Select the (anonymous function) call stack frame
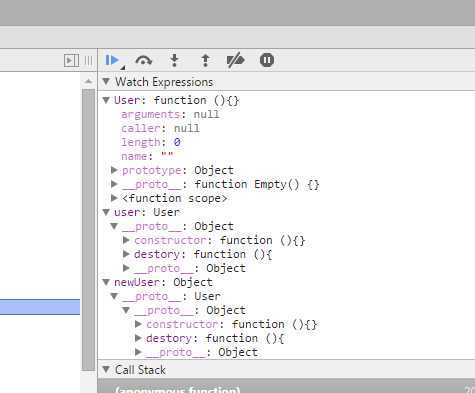The width and height of the screenshot is (475, 393). point(287,386)
